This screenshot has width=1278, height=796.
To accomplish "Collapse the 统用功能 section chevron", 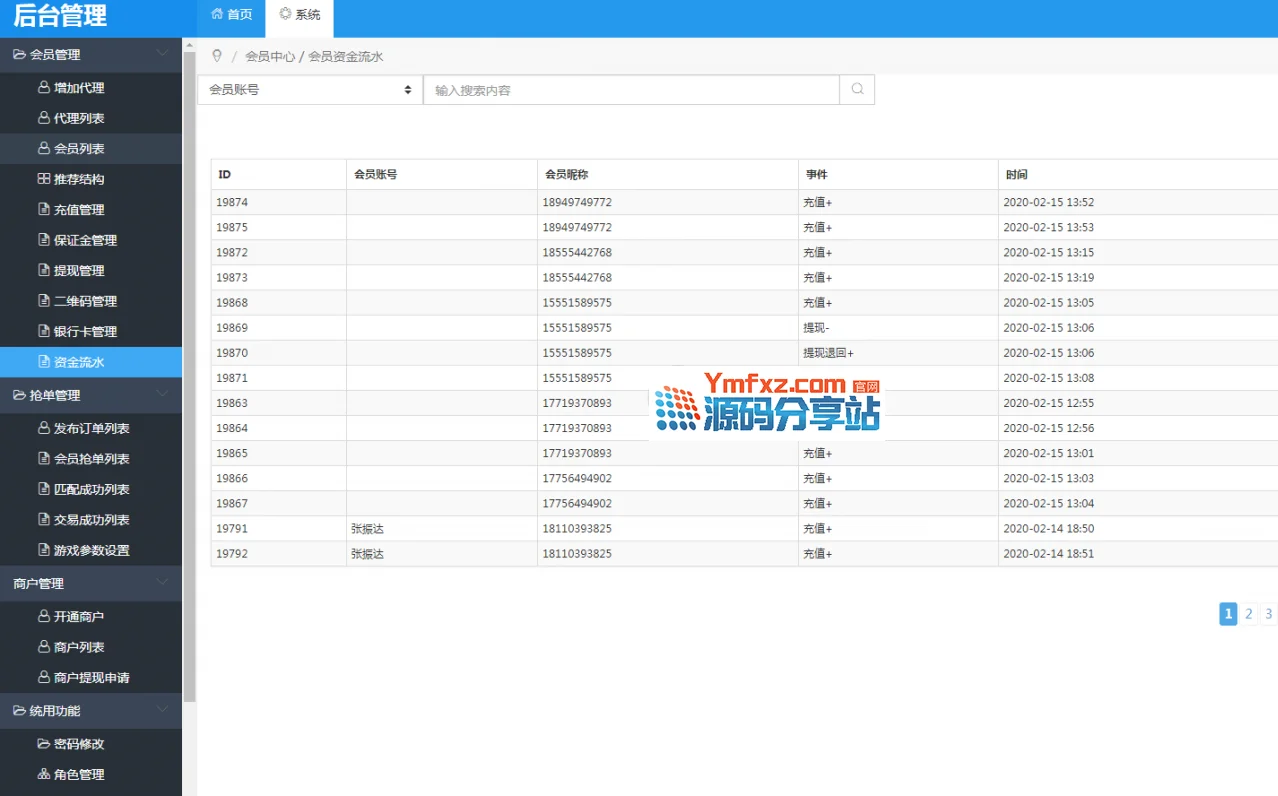I will coord(162,710).
